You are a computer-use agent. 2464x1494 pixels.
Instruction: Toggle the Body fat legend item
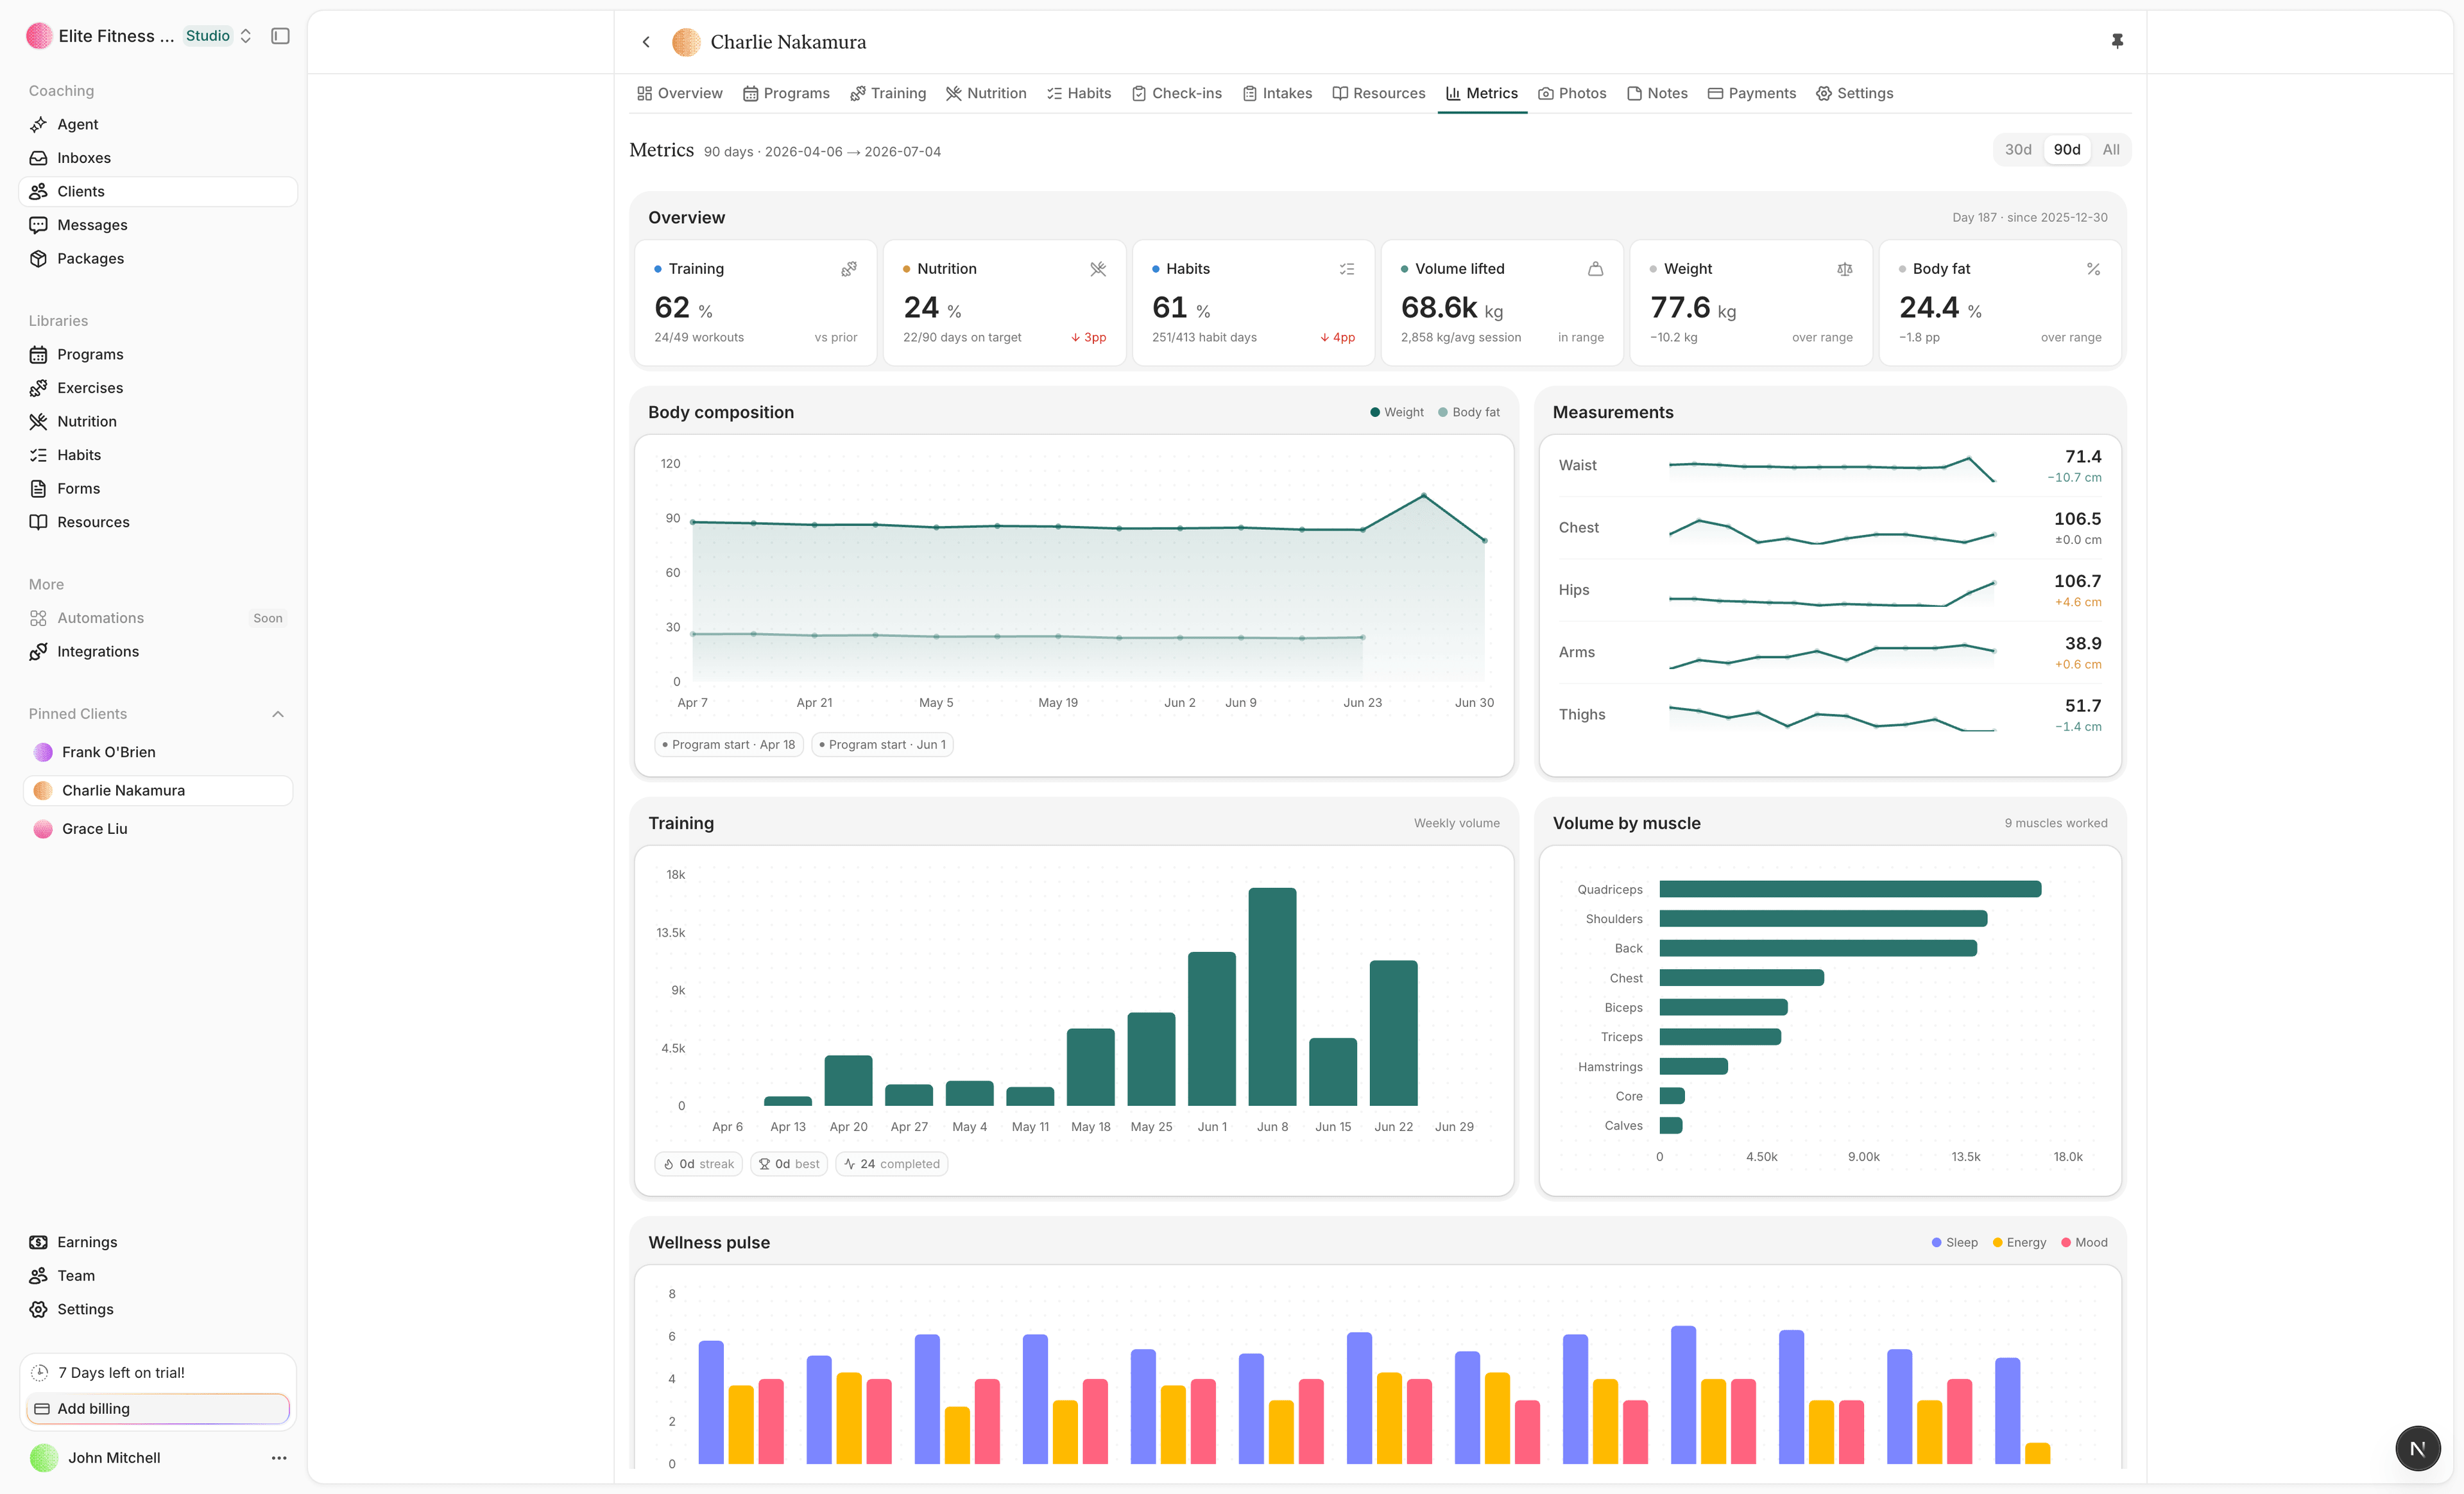coord(1469,412)
